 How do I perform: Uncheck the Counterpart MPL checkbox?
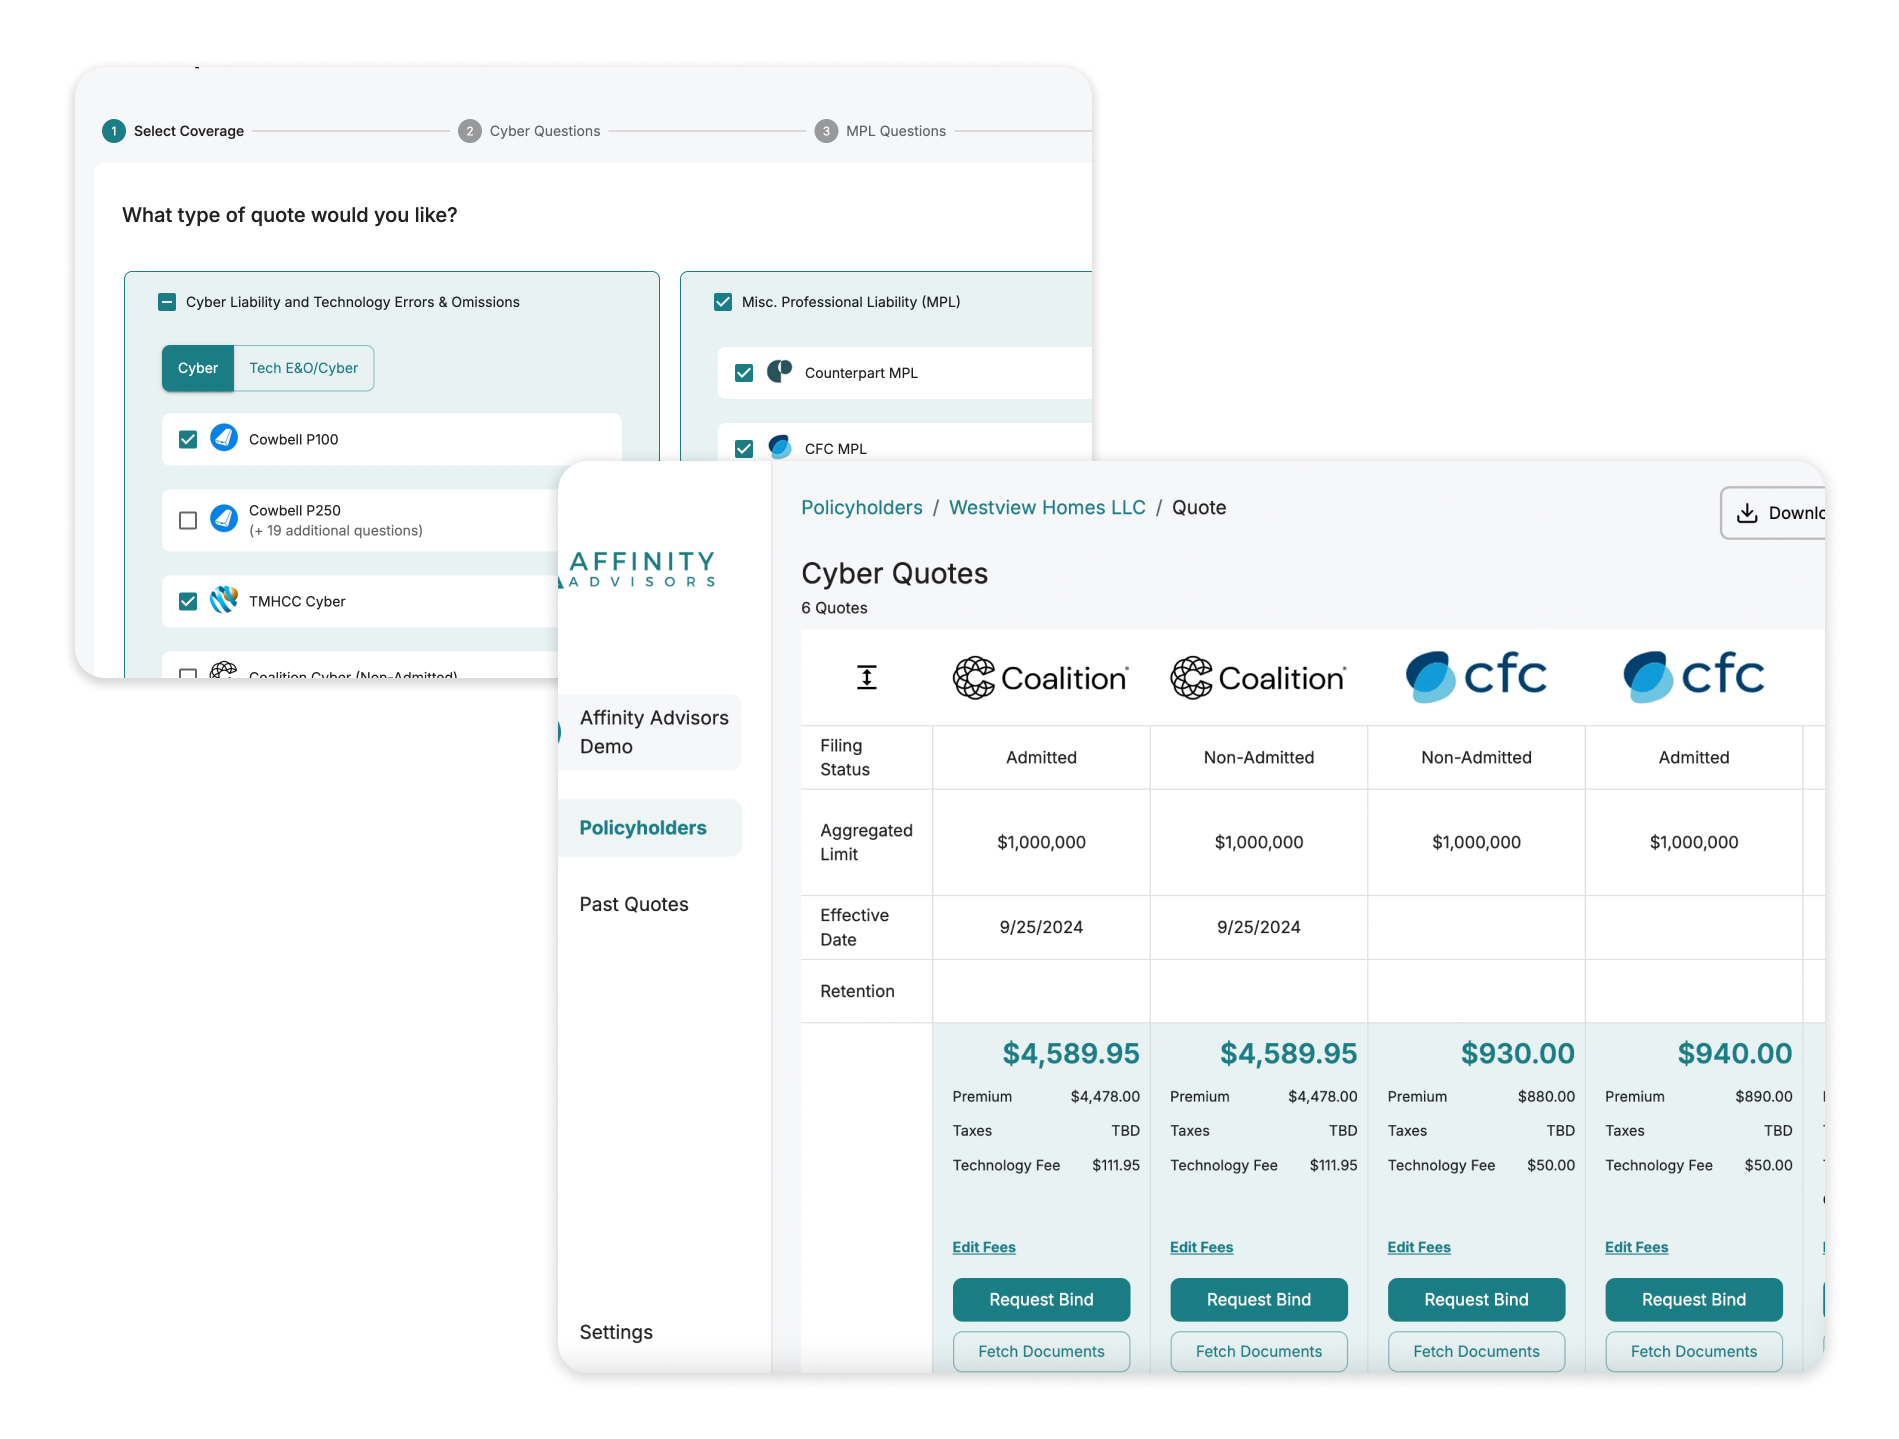744,373
